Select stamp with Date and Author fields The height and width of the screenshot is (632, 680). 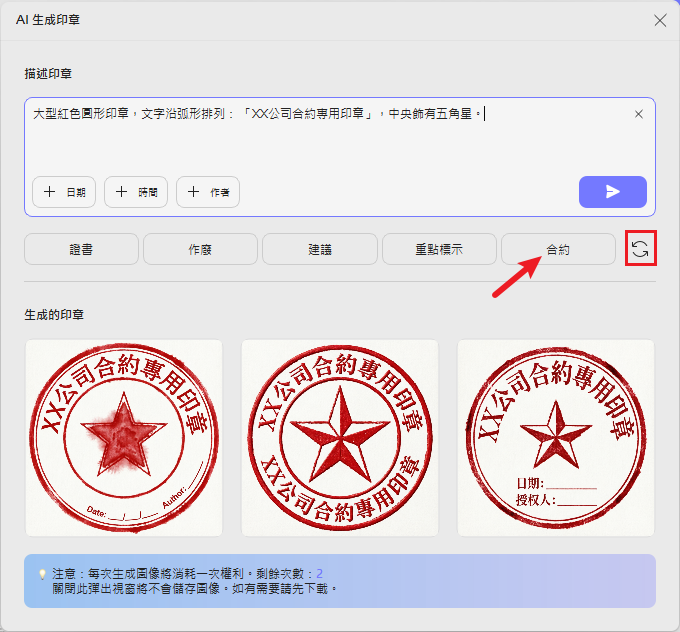pyautogui.click(x=124, y=438)
